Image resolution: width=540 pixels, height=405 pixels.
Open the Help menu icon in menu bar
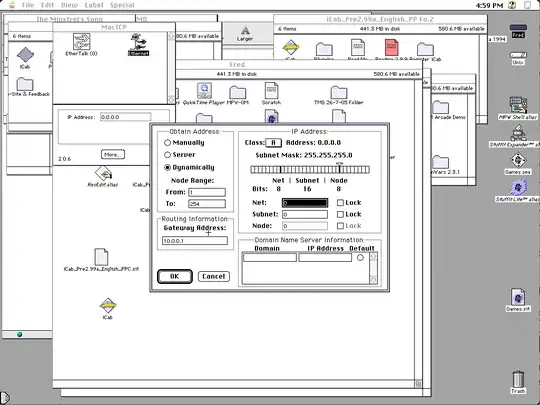click(x=512, y=5)
